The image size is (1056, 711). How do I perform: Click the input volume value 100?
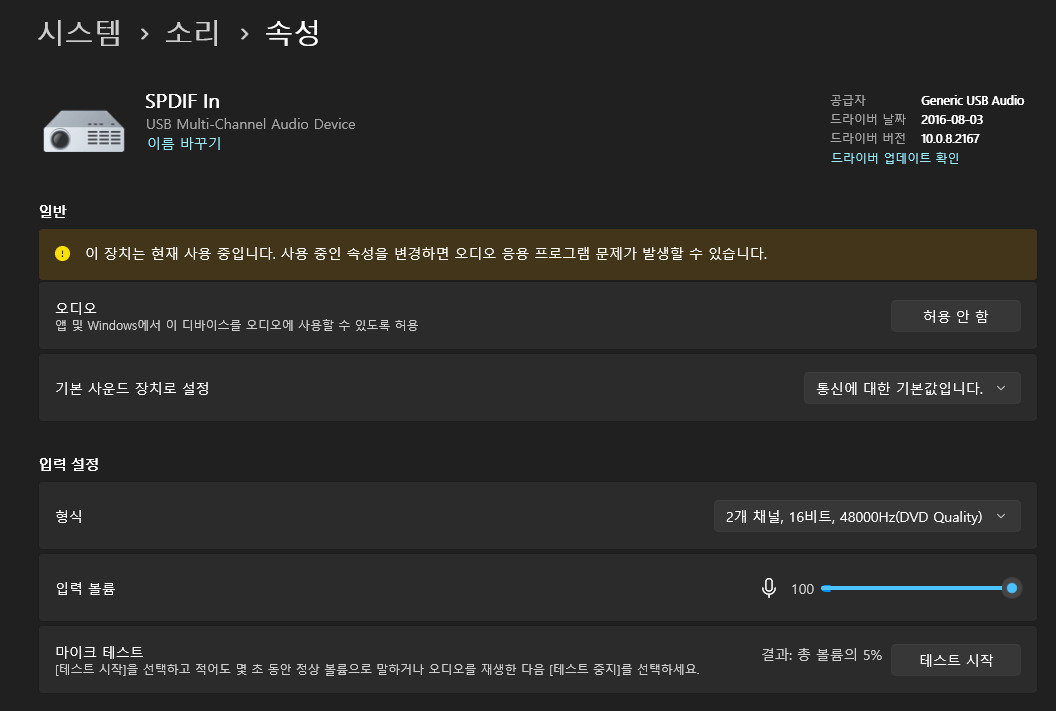pyautogui.click(x=802, y=589)
